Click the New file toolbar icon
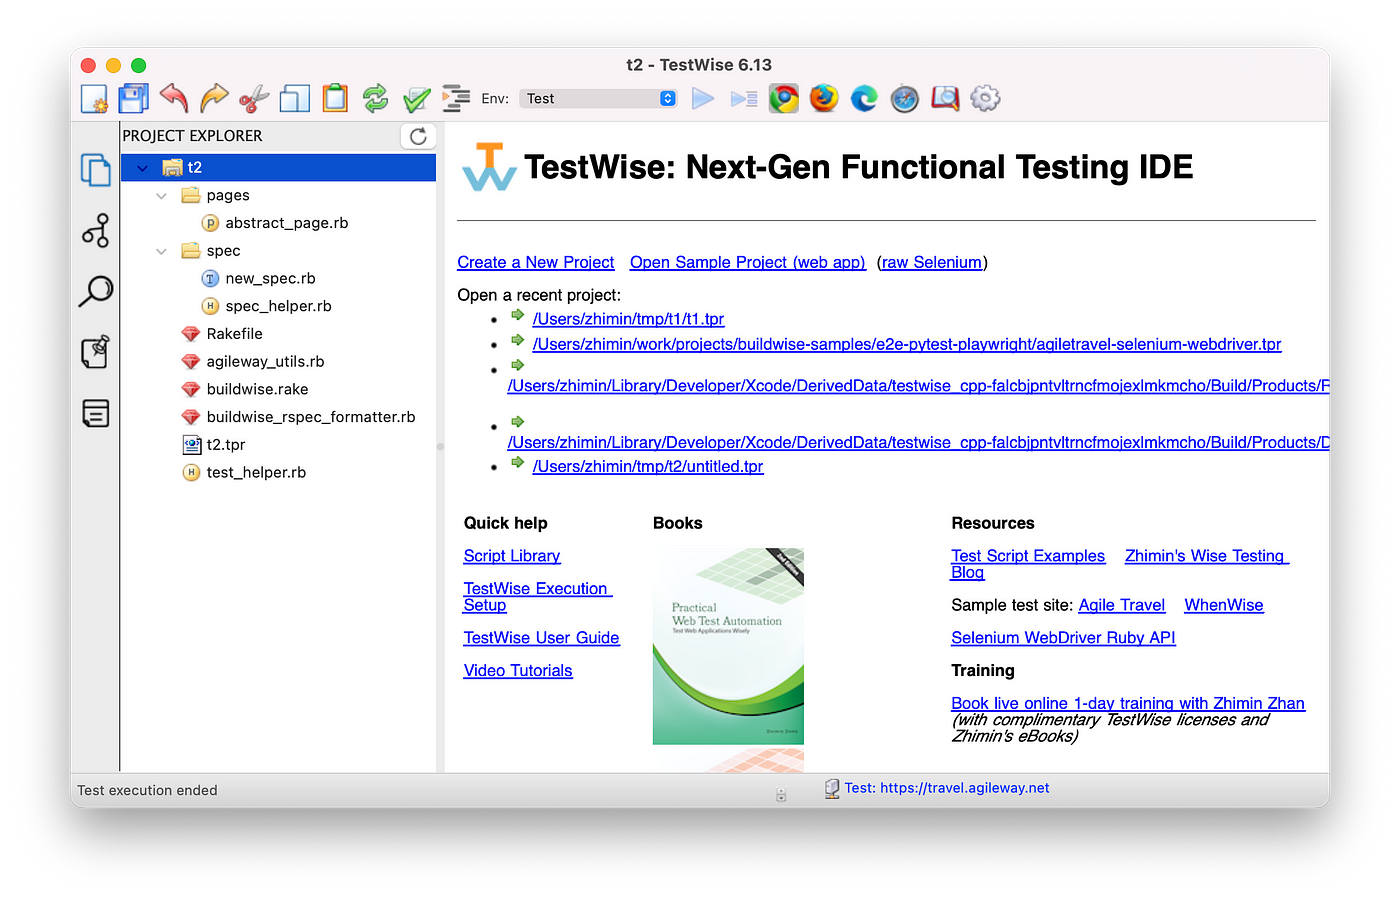The image size is (1400, 901). click(94, 99)
